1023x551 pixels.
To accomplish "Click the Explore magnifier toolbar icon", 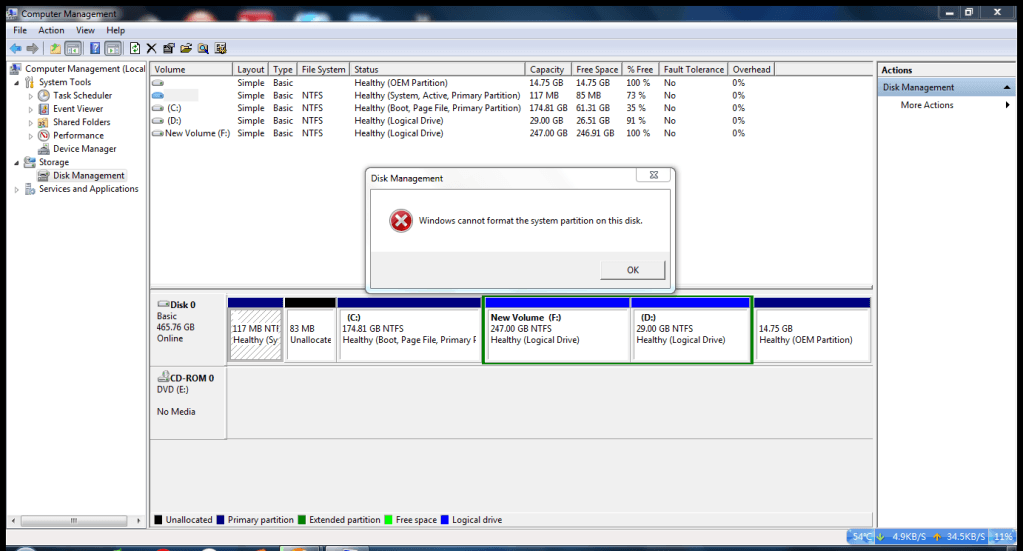I will [203, 48].
